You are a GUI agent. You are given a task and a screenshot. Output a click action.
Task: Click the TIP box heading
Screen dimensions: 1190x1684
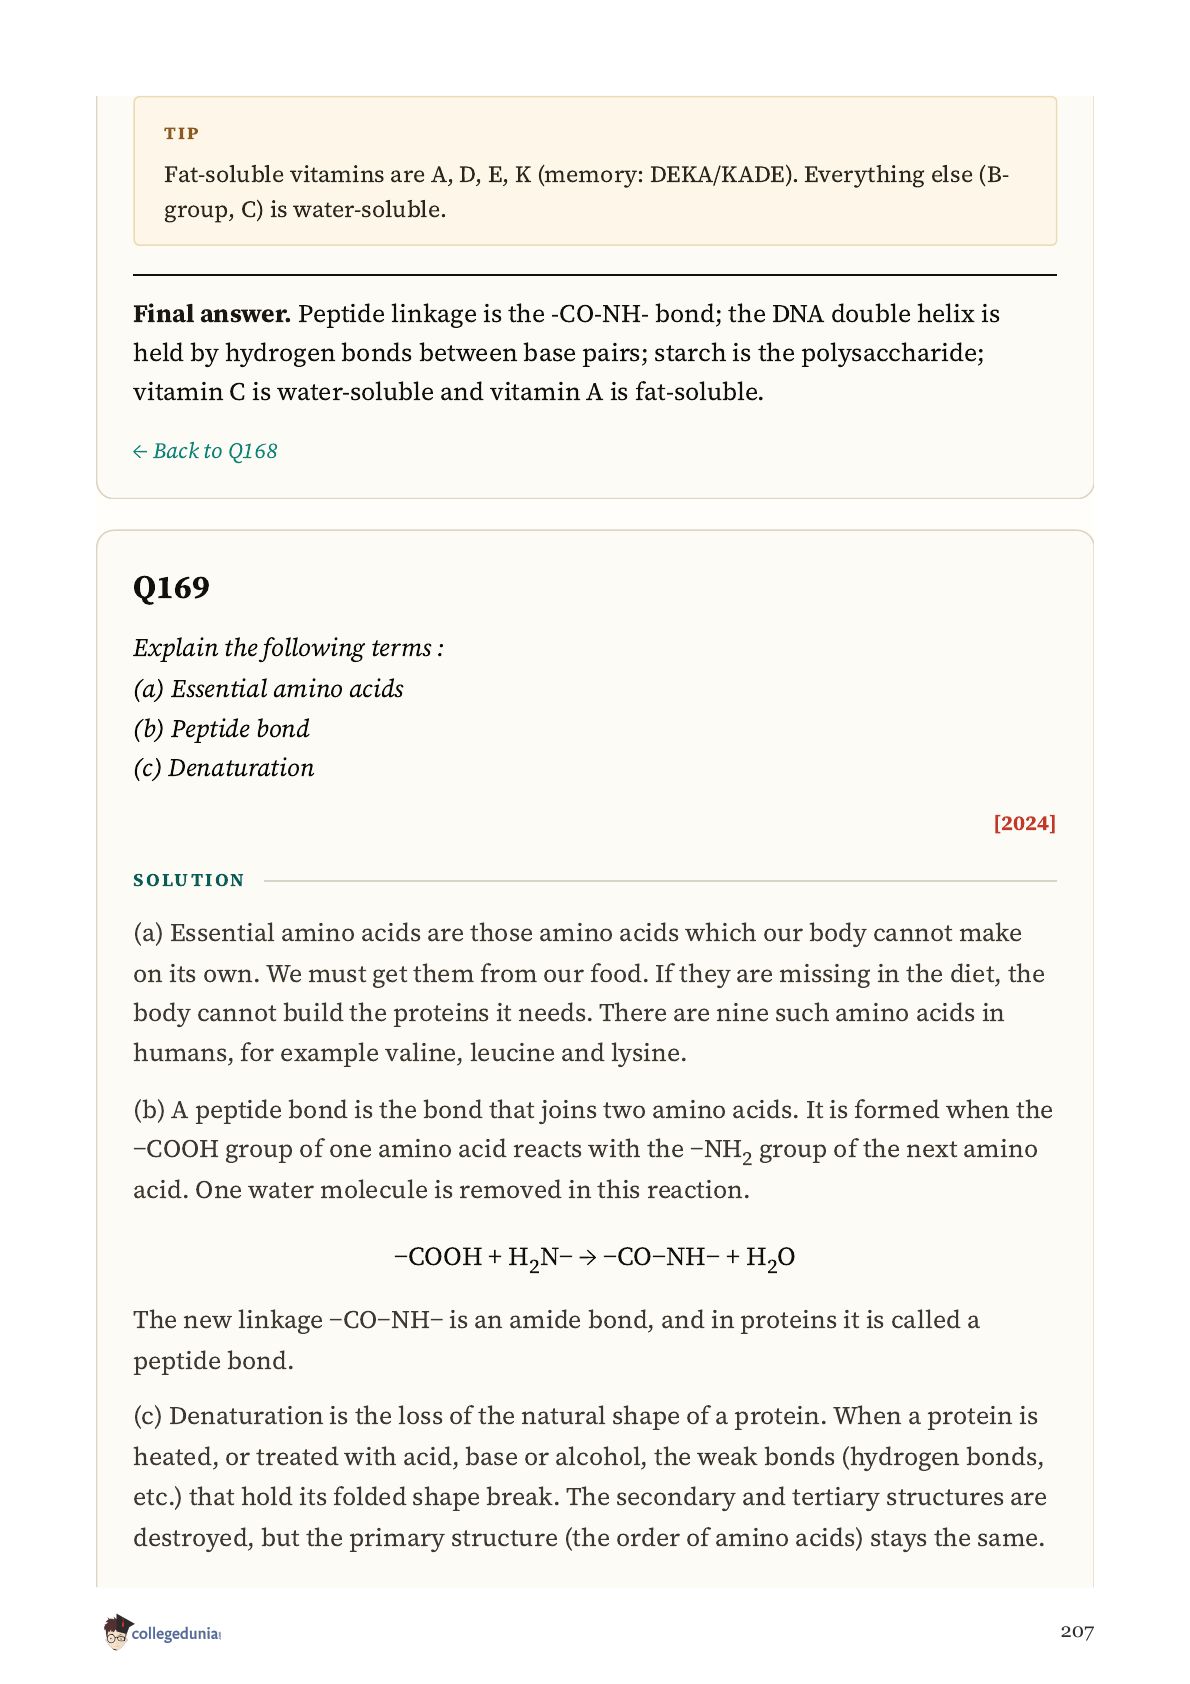pos(182,133)
